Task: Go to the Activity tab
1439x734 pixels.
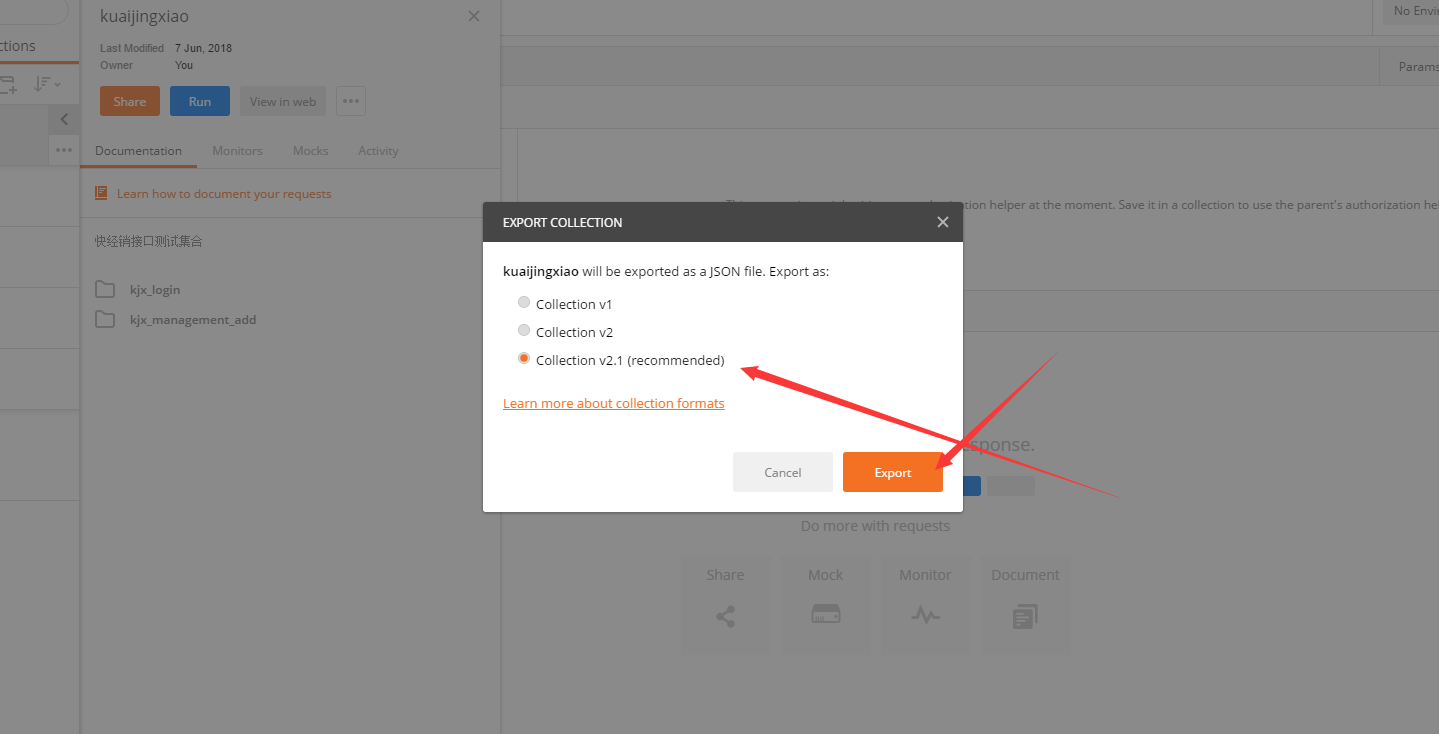Action: click(378, 151)
